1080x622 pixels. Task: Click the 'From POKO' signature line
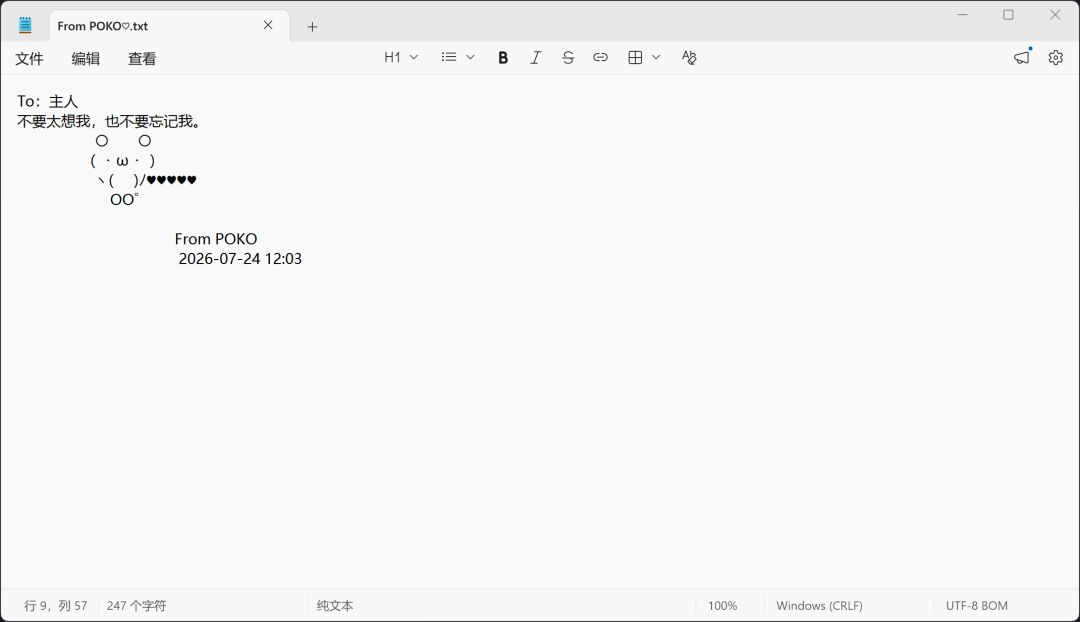click(216, 239)
